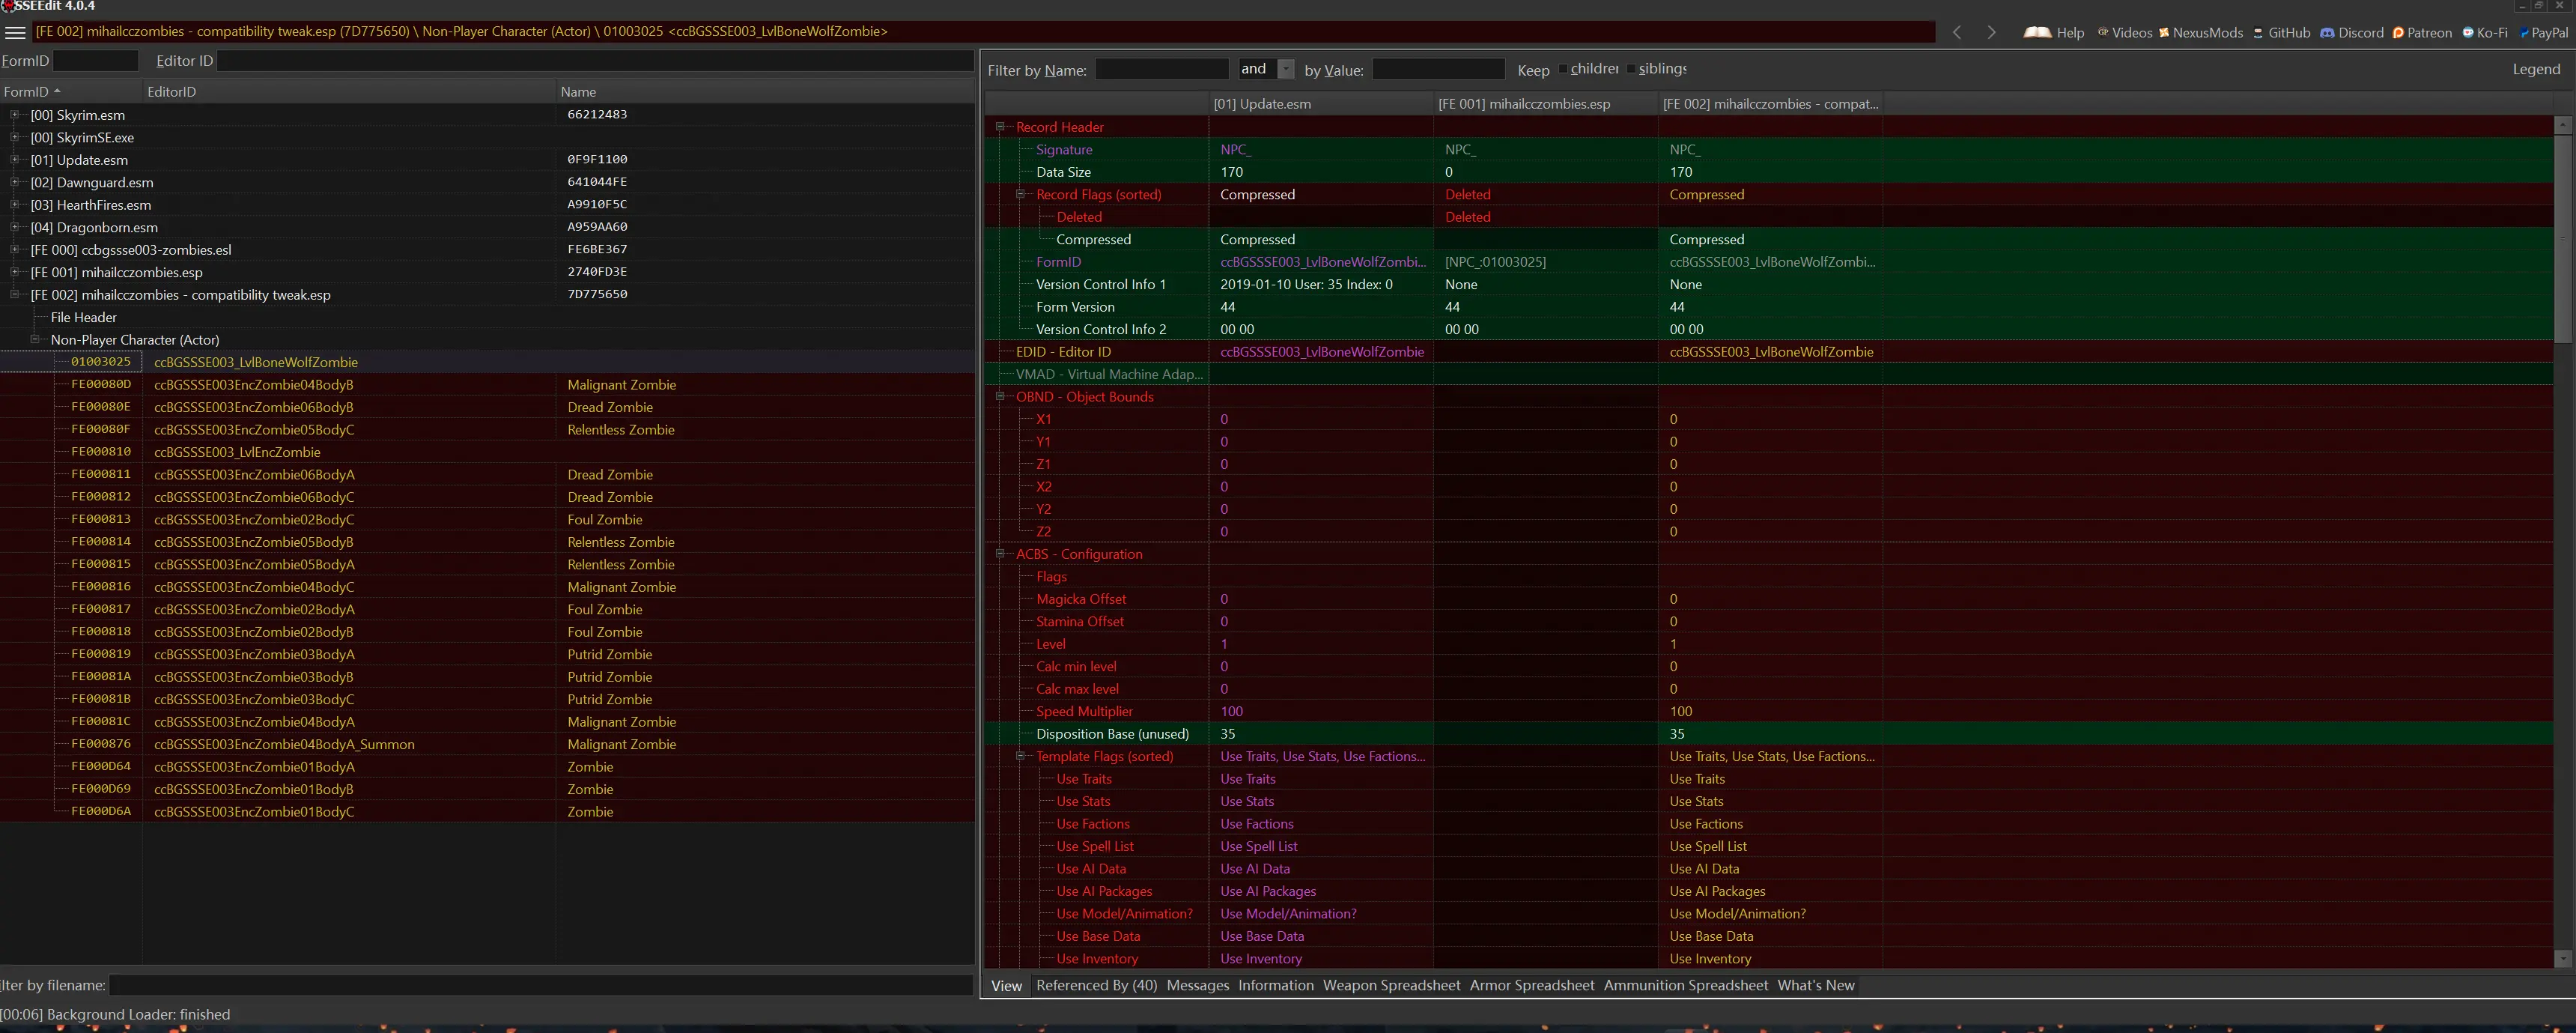Select the [01] Update.esm column header
Image resolution: width=2576 pixels, height=1033 pixels.
(x=1321, y=104)
